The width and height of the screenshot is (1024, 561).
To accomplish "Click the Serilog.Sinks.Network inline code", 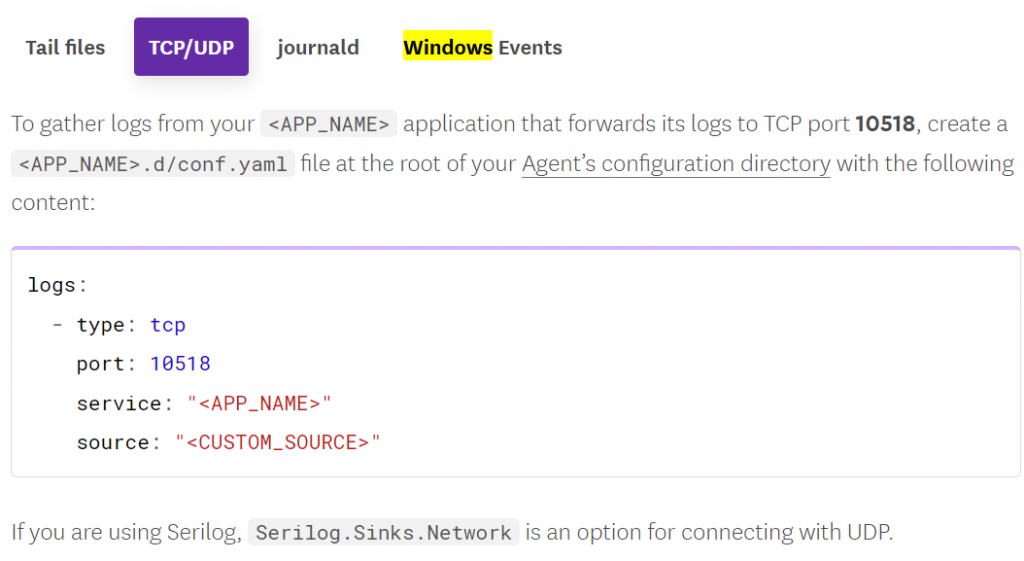I will click(384, 533).
